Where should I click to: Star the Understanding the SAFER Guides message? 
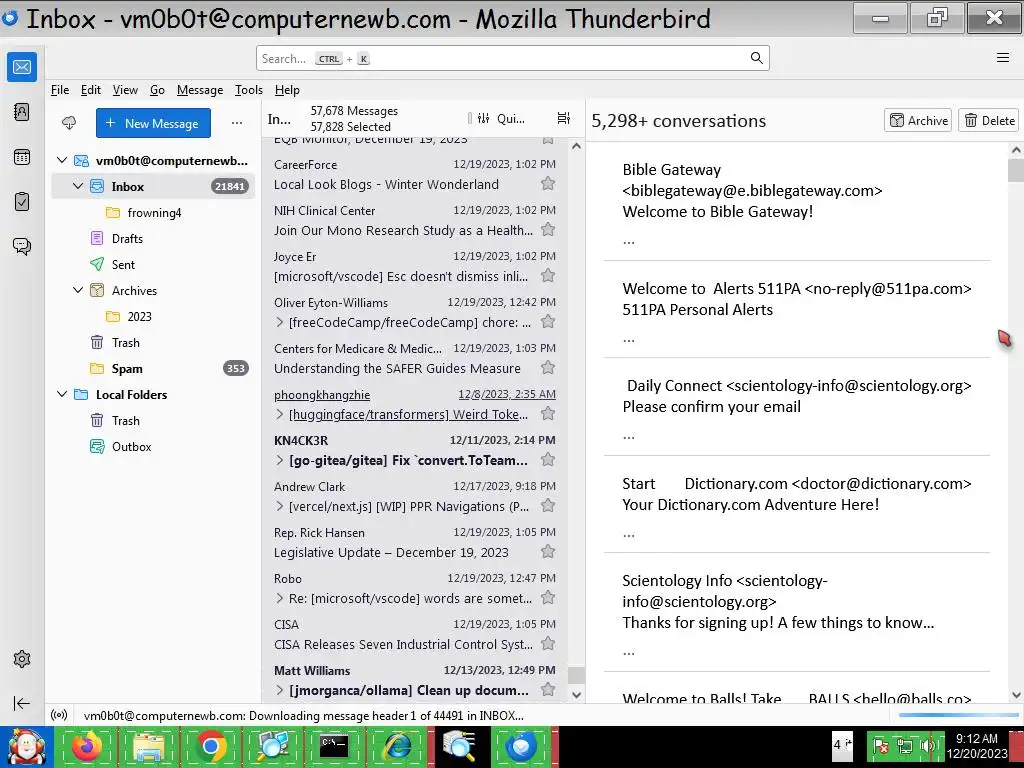(548, 368)
